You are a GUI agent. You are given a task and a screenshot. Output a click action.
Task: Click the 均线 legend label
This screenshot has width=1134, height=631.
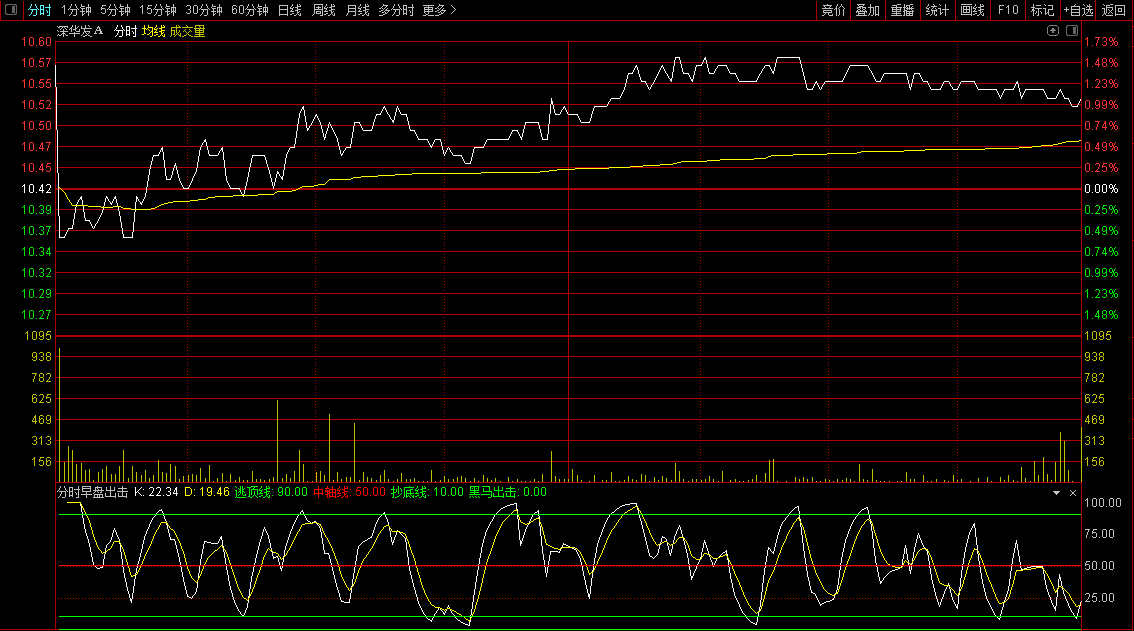click(153, 31)
